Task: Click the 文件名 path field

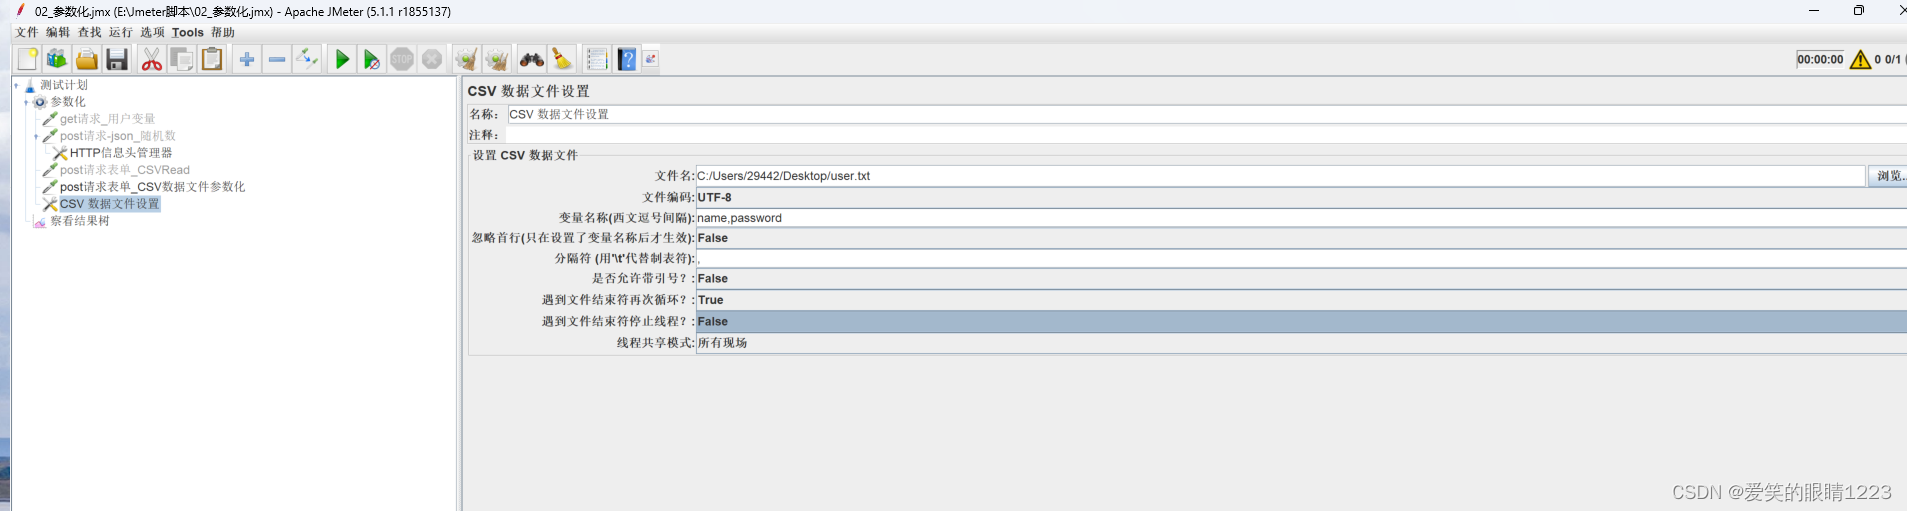Action: pyautogui.click(x=1280, y=176)
